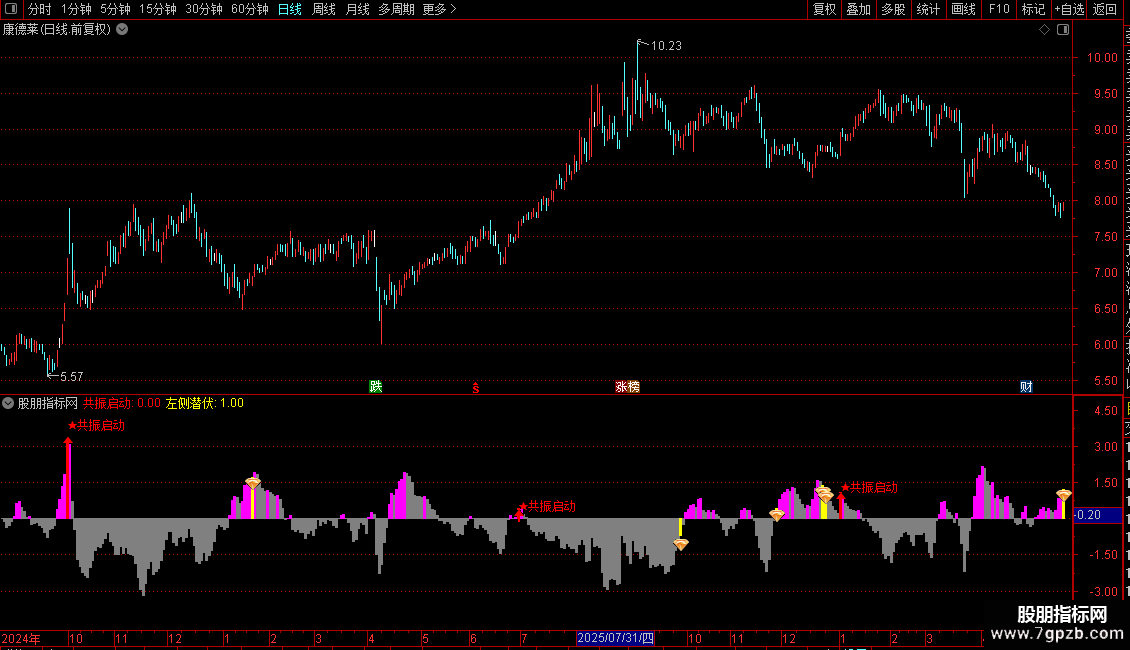Click the green 跌 marker icon
This screenshot has height=650, width=1130.
[375, 387]
